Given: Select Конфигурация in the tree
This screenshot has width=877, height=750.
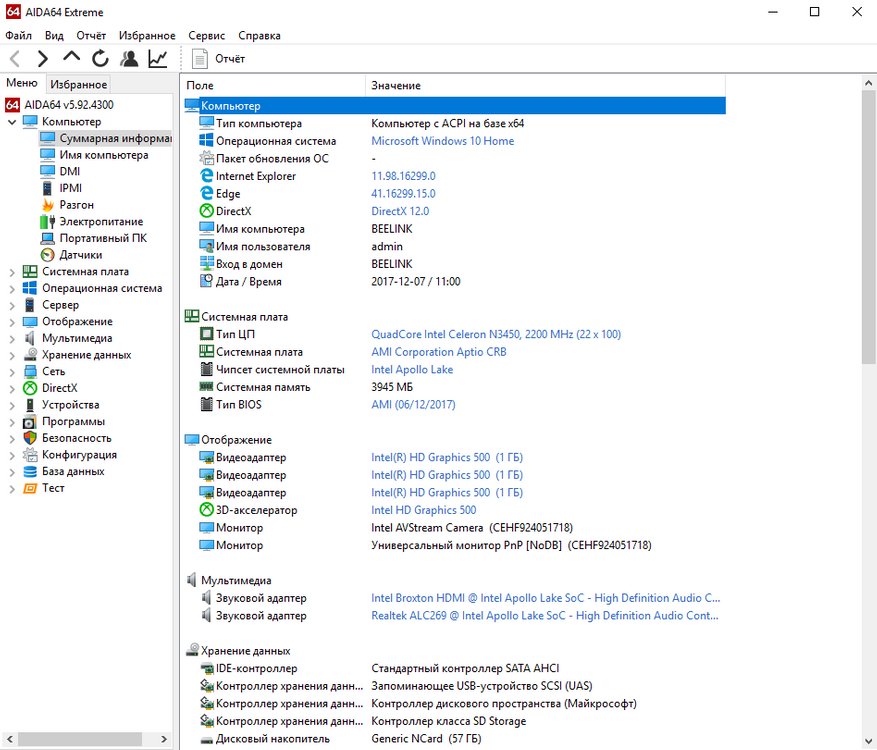Looking at the screenshot, I should 79,455.
